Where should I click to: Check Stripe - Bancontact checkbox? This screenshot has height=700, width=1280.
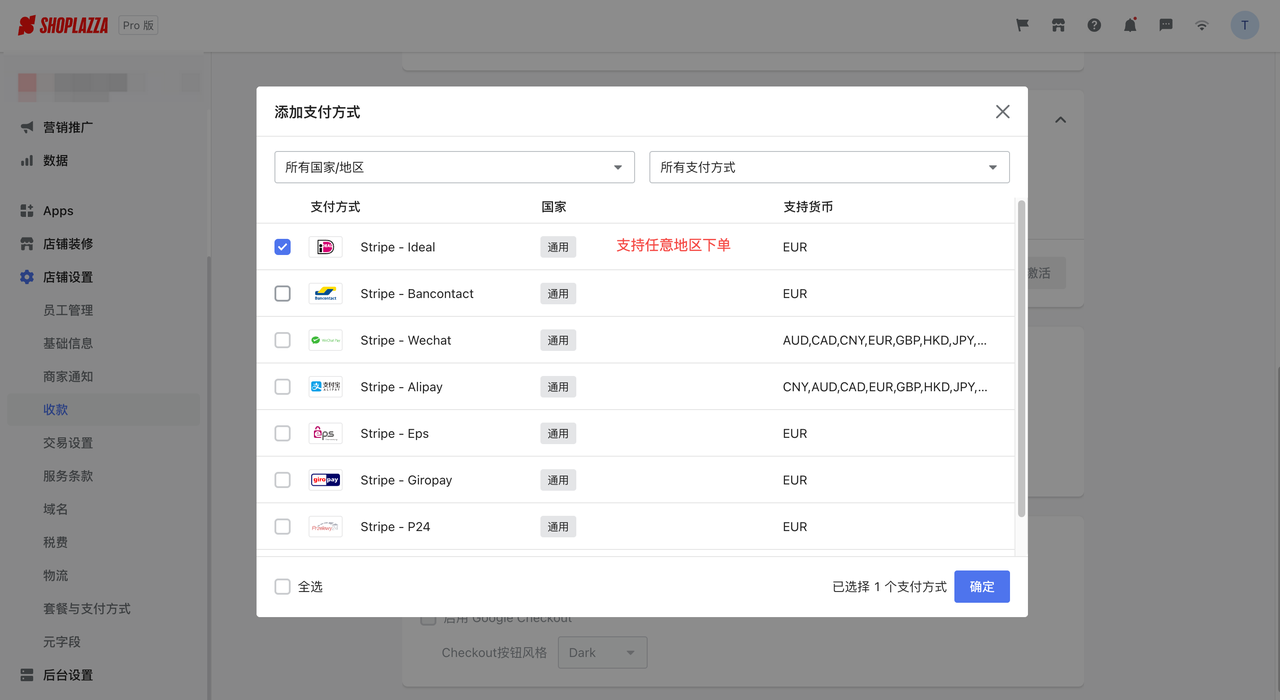click(x=283, y=293)
